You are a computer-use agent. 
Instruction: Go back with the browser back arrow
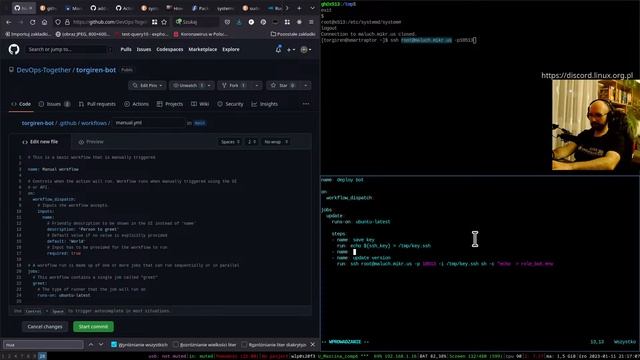[x=9, y=22]
